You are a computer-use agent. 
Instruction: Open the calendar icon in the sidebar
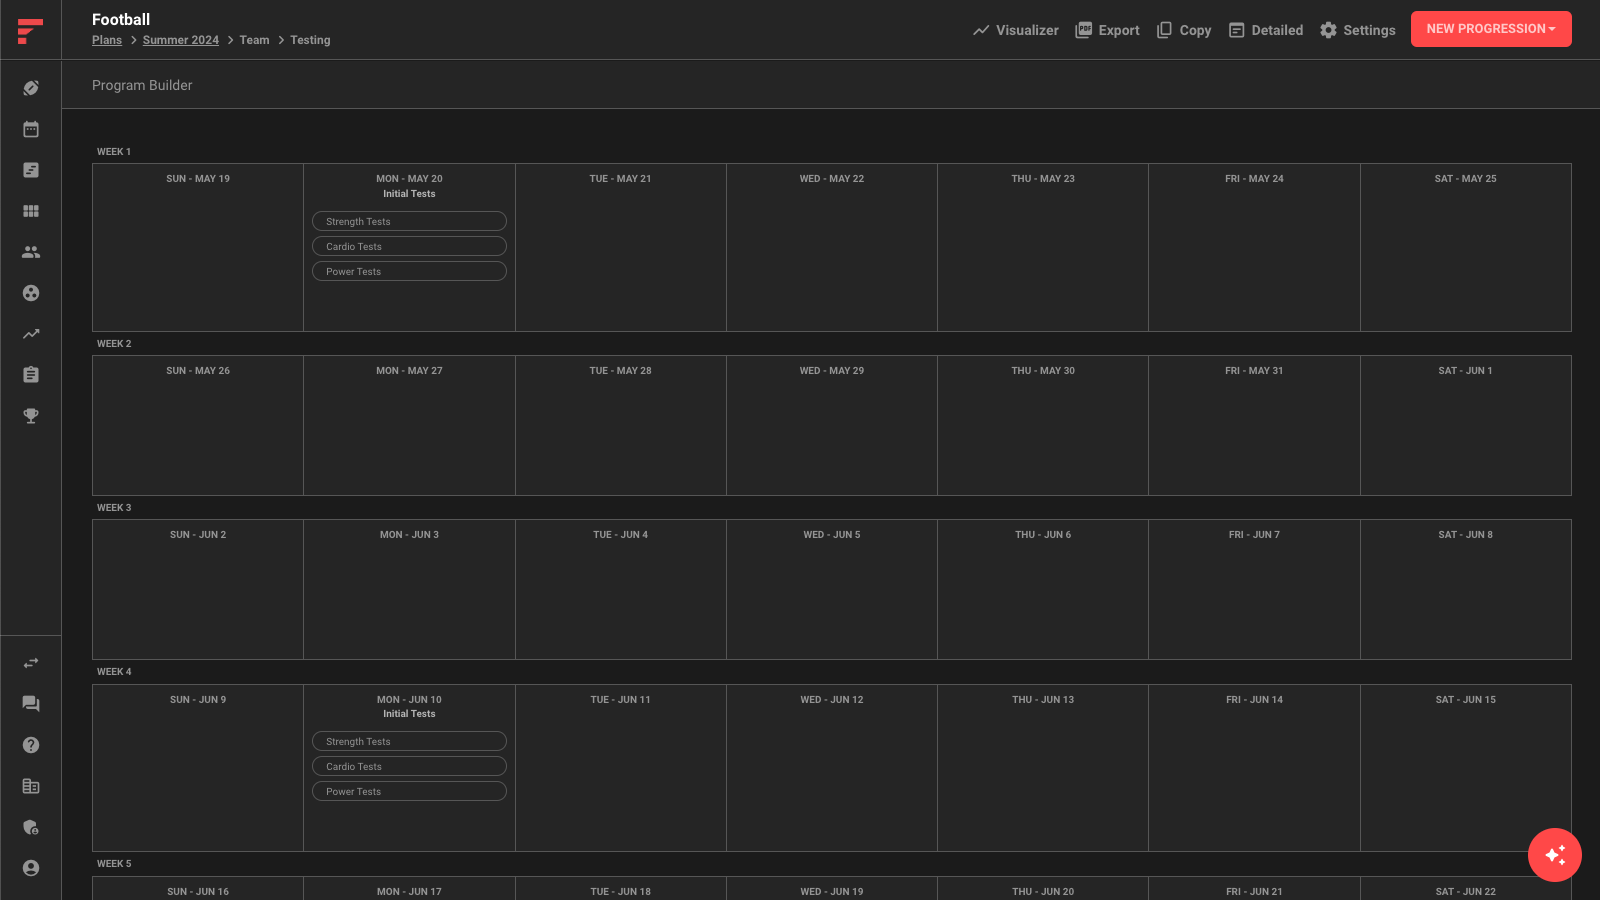31,129
